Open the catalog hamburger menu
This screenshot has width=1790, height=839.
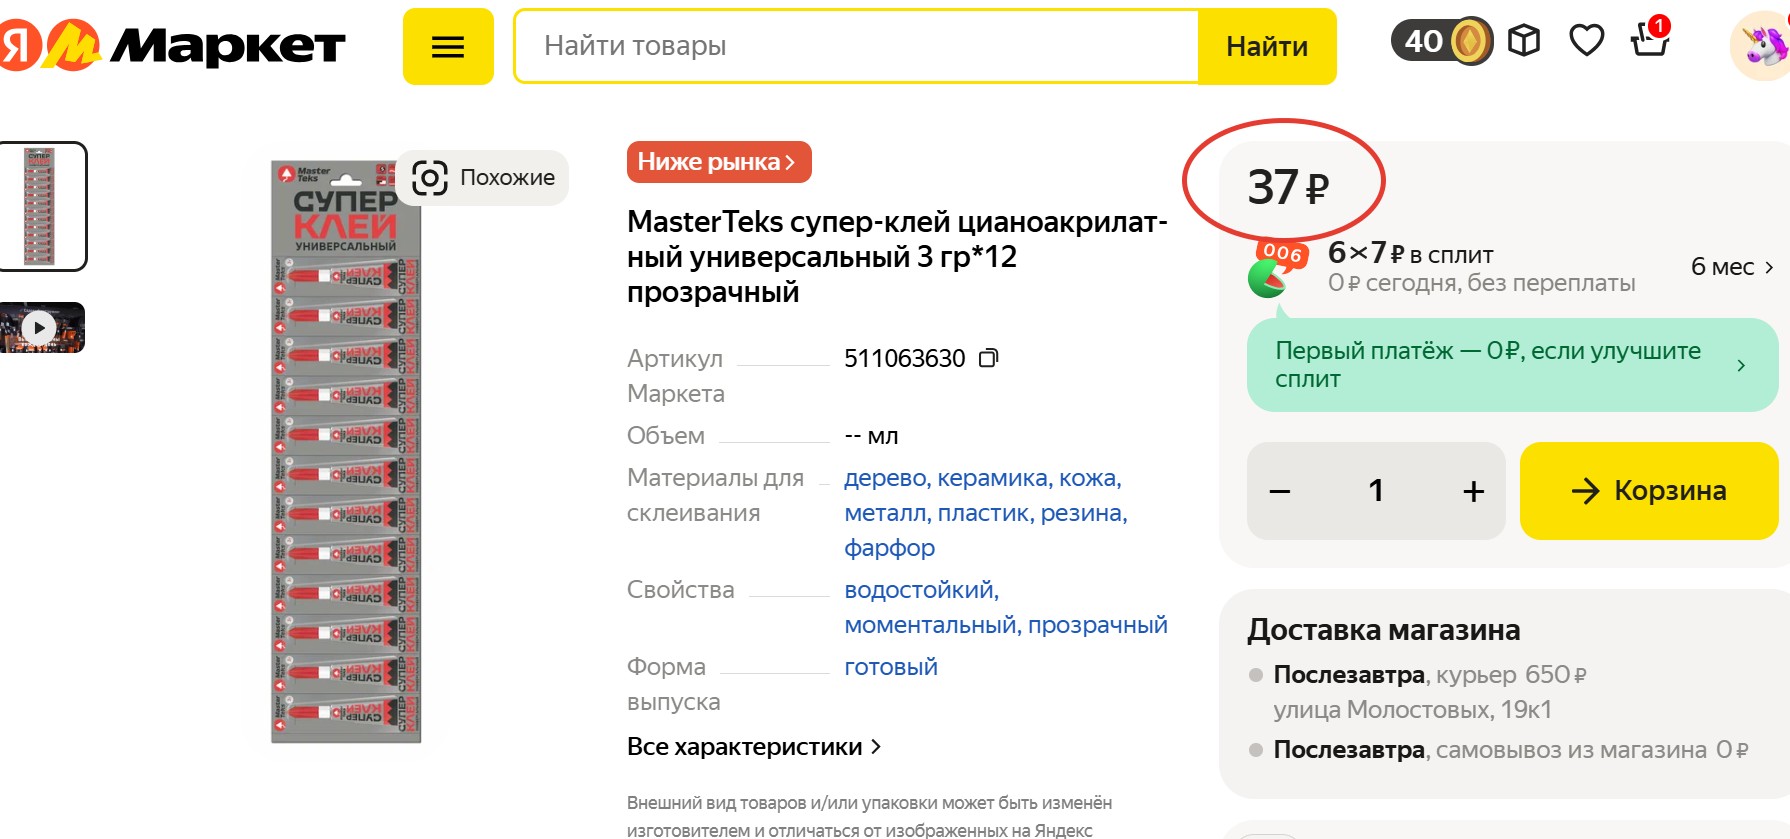pos(448,46)
